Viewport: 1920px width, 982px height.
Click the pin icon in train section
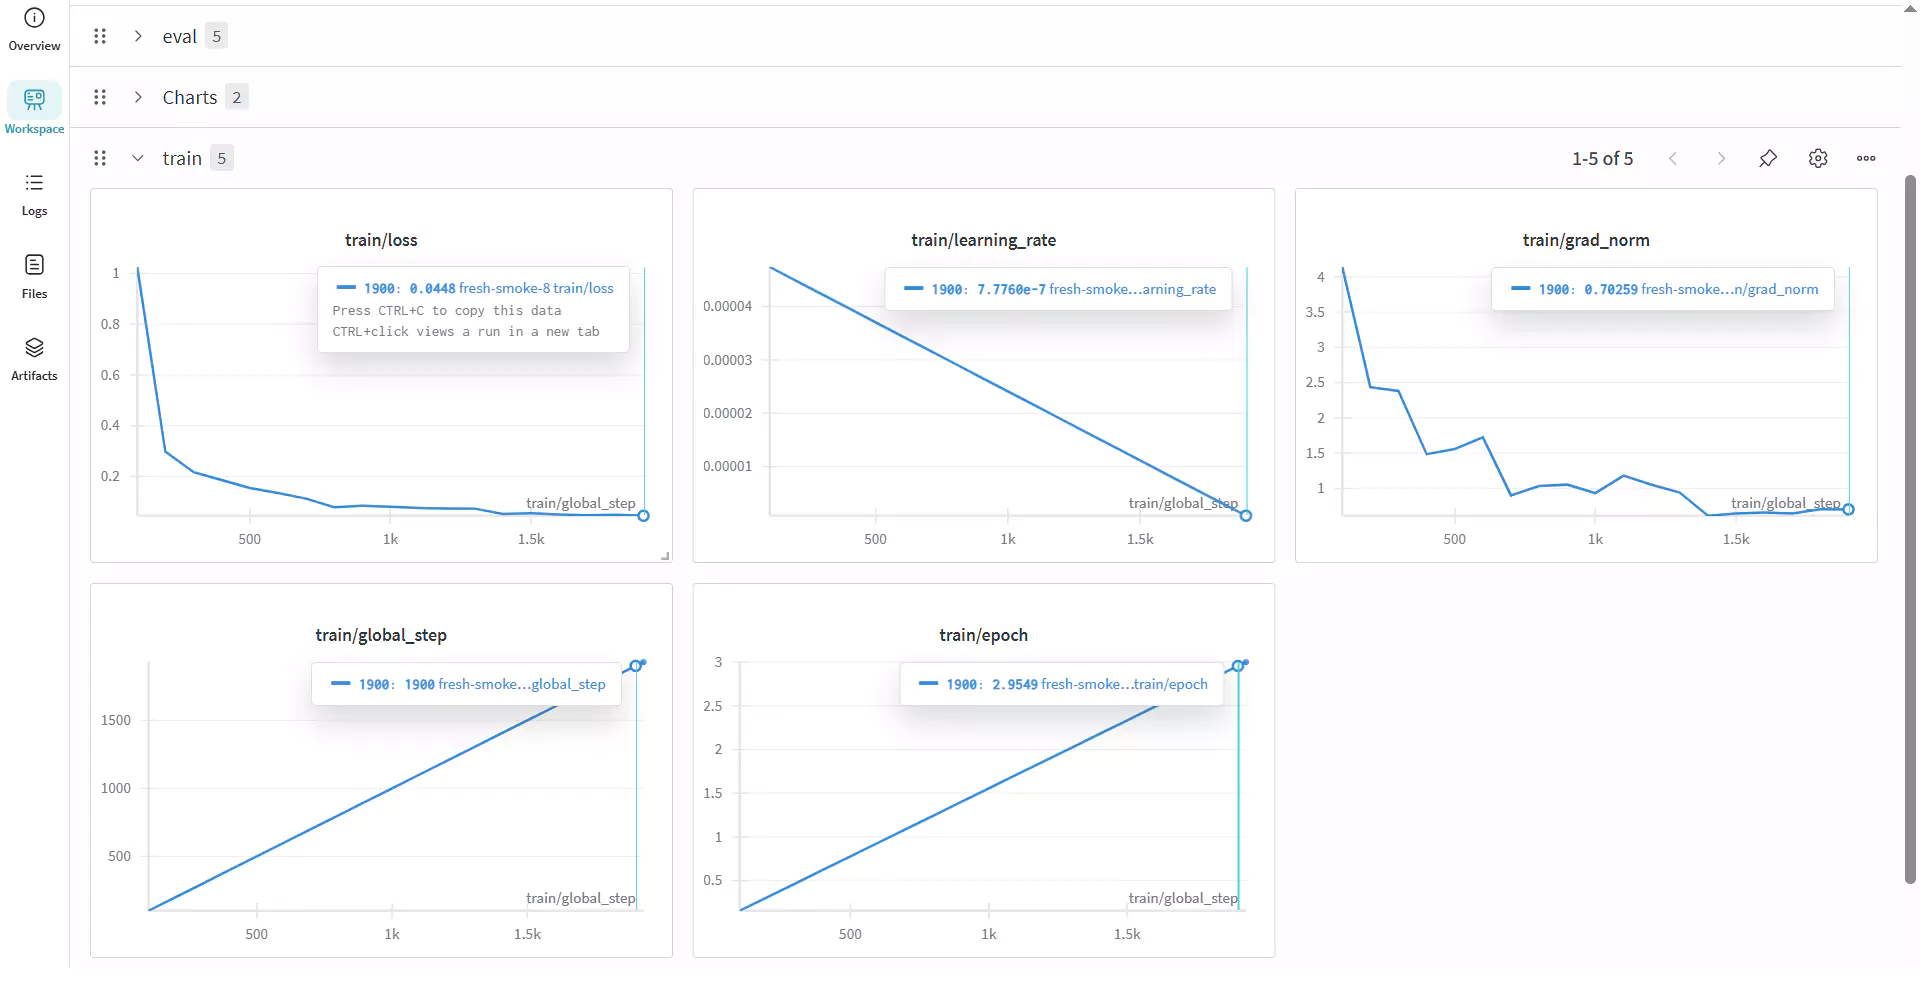(1768, 158)
